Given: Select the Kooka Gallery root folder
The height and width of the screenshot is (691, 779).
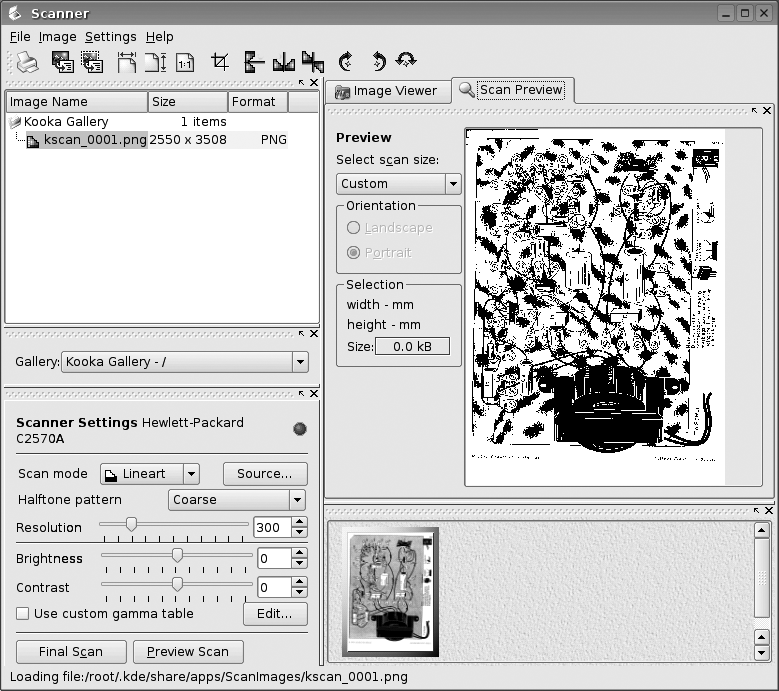Looking at the screenshot, I should tap(66, 122).
